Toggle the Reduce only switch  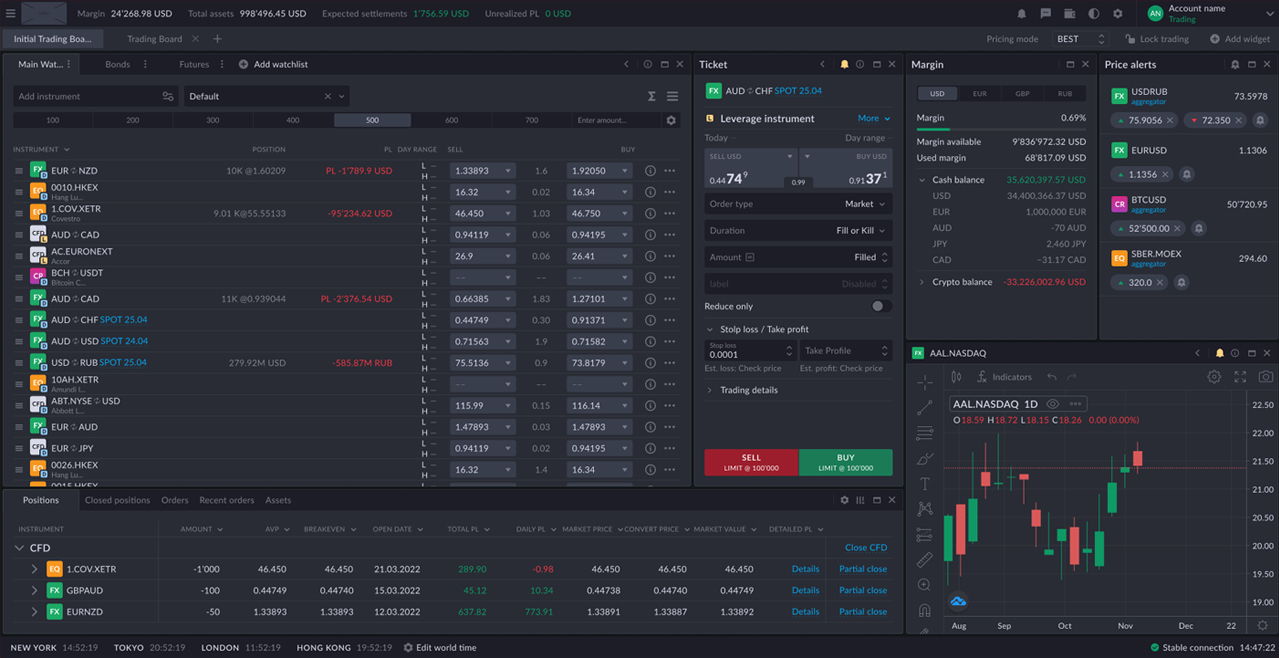(x=880, y=306)
